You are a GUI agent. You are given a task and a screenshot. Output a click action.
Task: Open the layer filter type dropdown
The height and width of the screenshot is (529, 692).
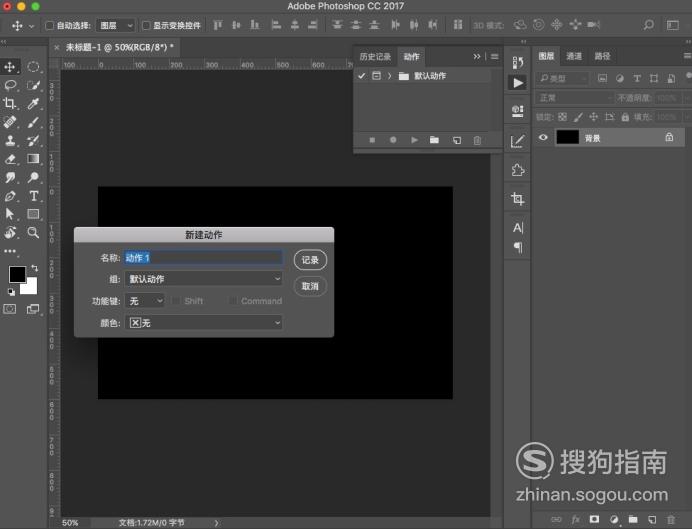click(x=562, y=79)
